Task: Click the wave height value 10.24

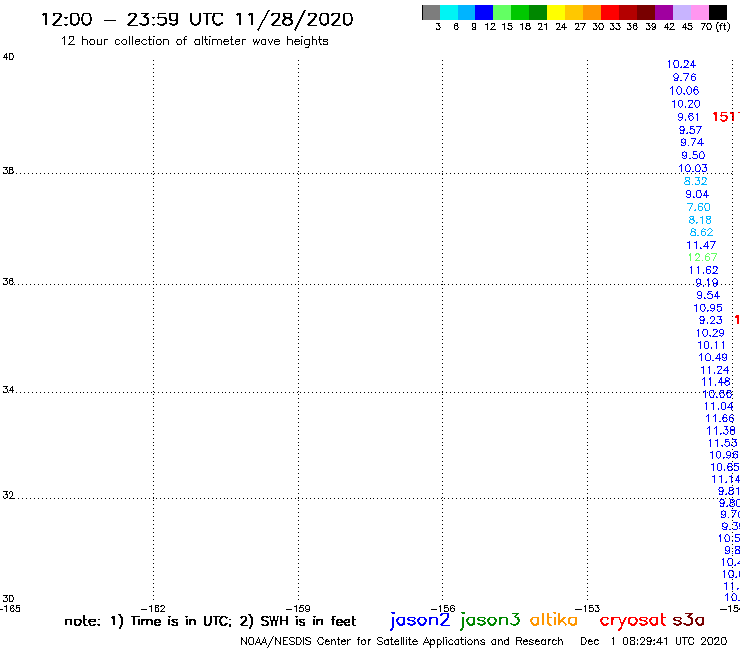Action: 681,65
